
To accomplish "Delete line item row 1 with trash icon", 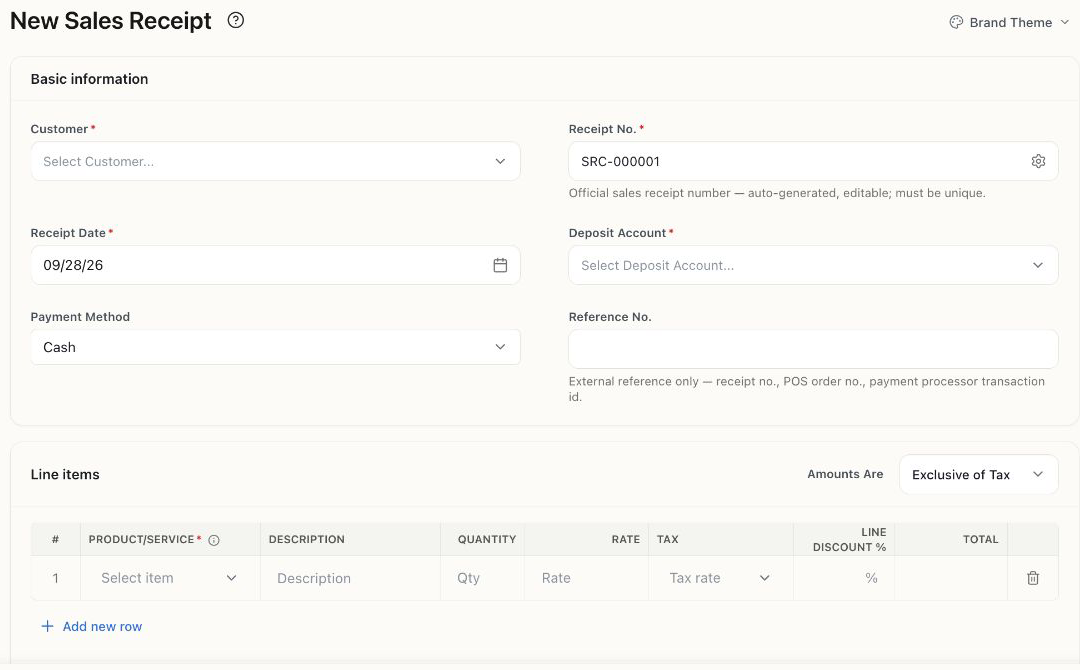I will (1032, 578).
